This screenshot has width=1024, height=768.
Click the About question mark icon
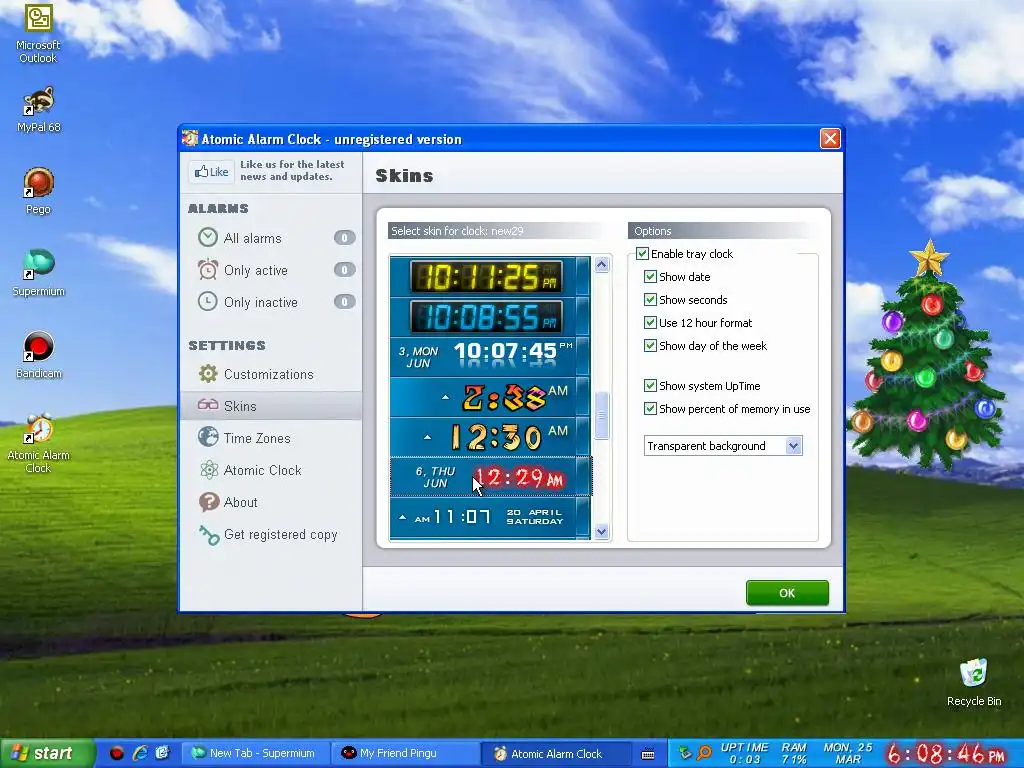[x=208, y=502]
